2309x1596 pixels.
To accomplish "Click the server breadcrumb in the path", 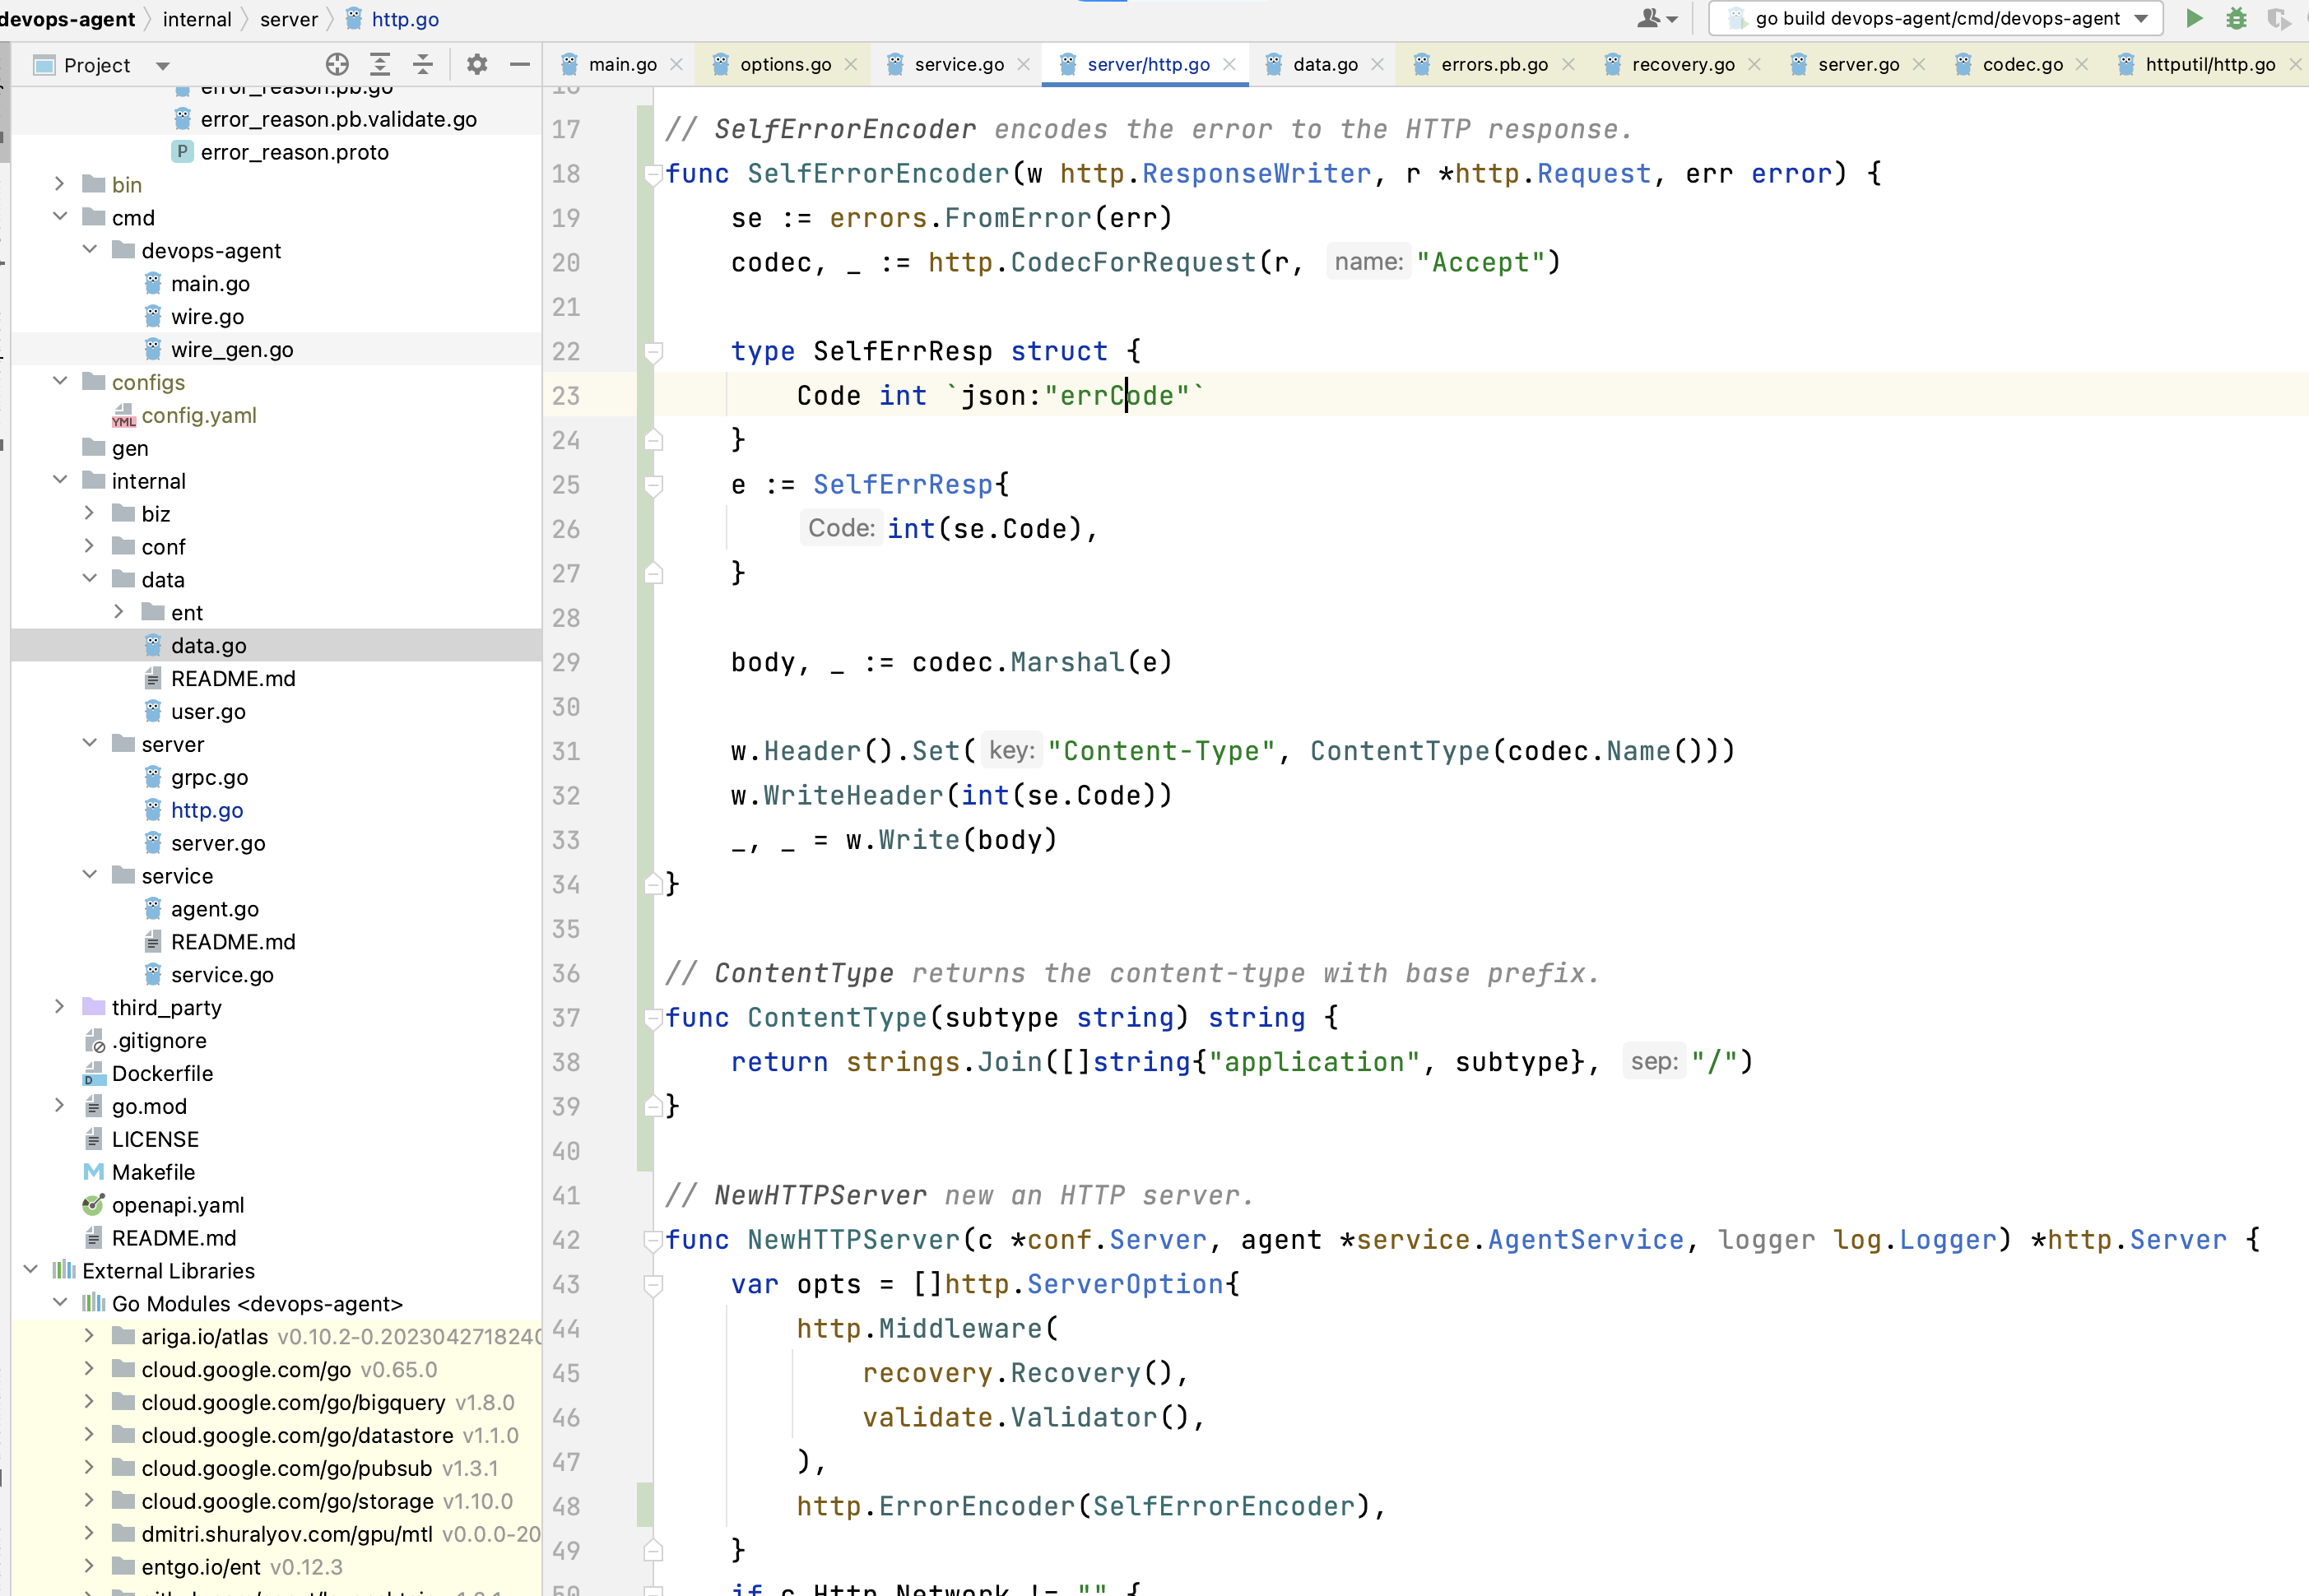I will coord(288,19).
